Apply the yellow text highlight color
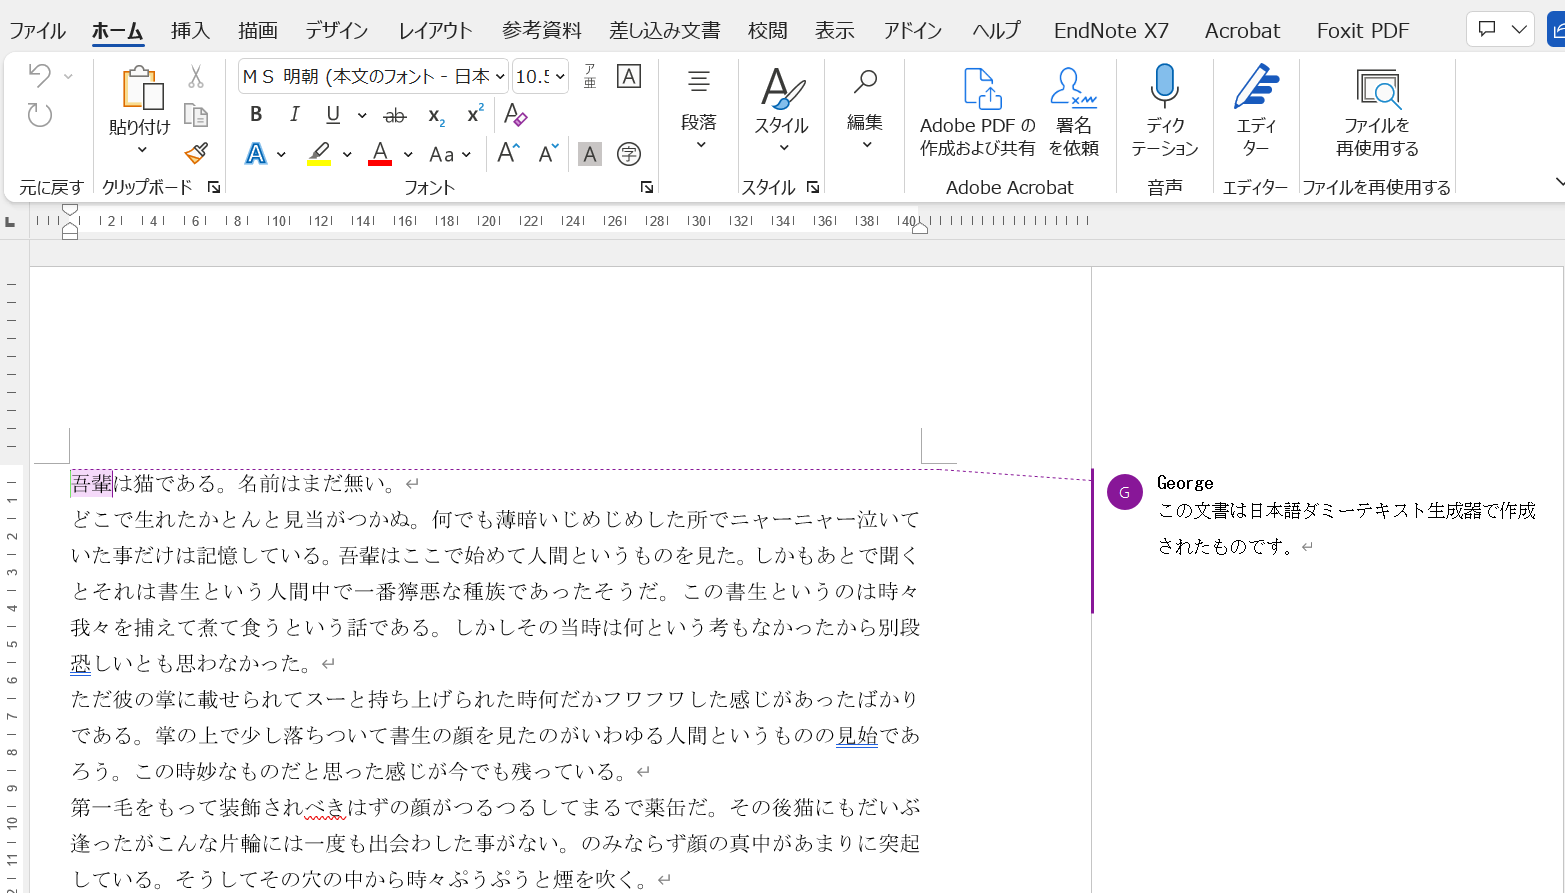The width and height of the screenshot is (1565, 893). click(319, 154)
